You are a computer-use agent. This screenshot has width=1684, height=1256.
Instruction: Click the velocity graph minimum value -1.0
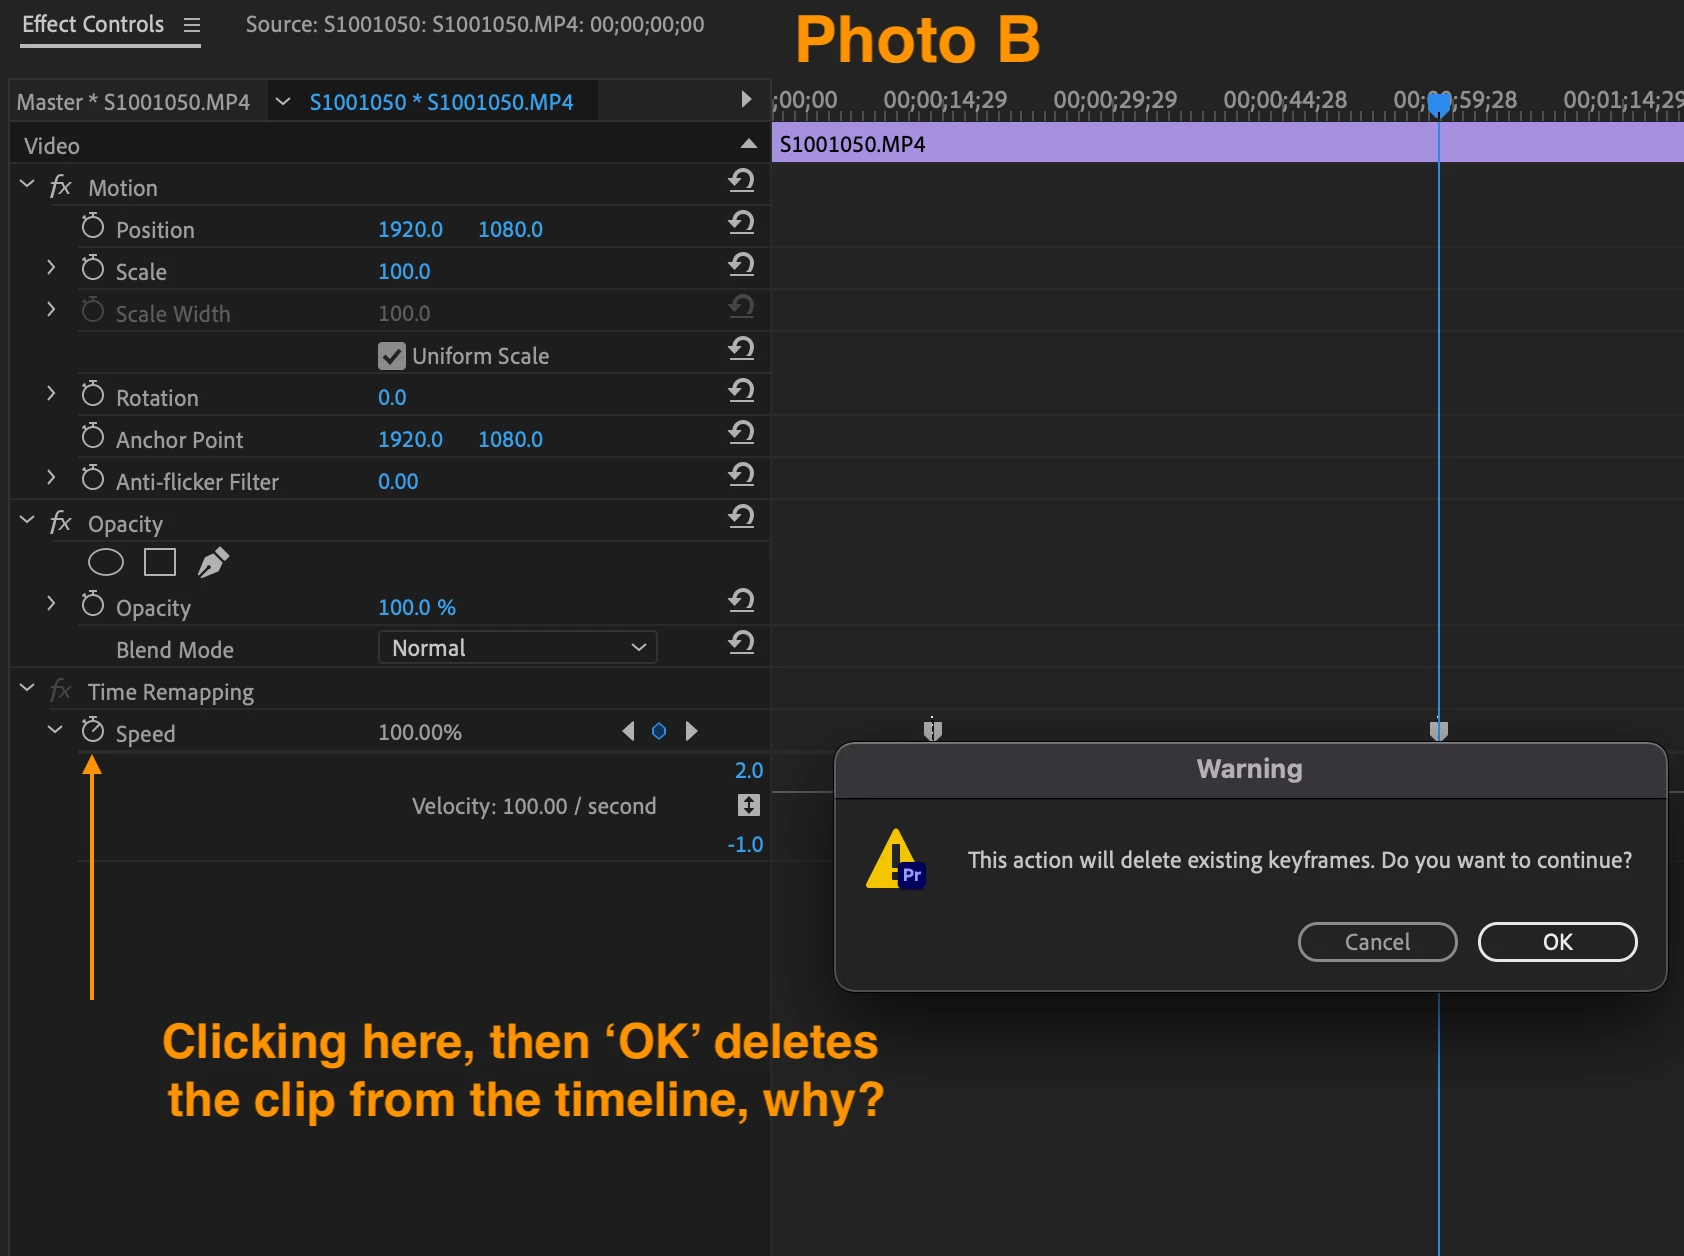coord(745,844)
